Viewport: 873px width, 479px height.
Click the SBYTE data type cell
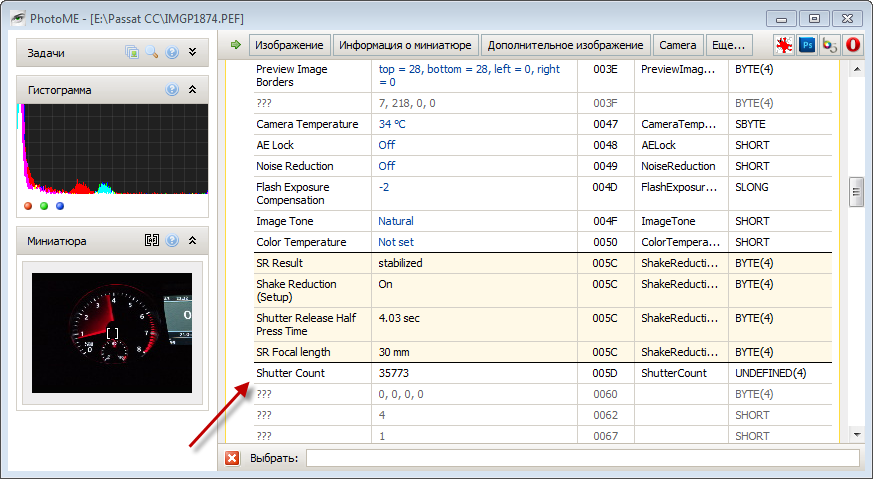(750, 124)
